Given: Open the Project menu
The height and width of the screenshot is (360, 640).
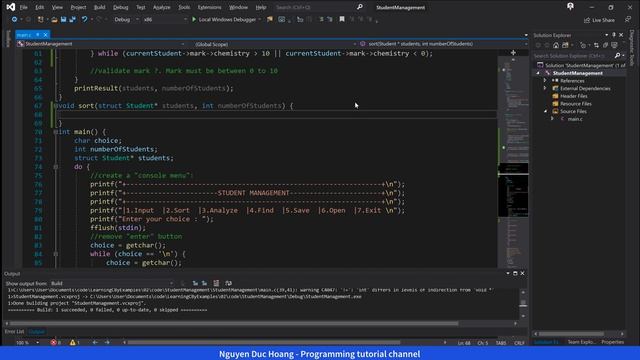Looking at the screenshot, I should 78,7.
